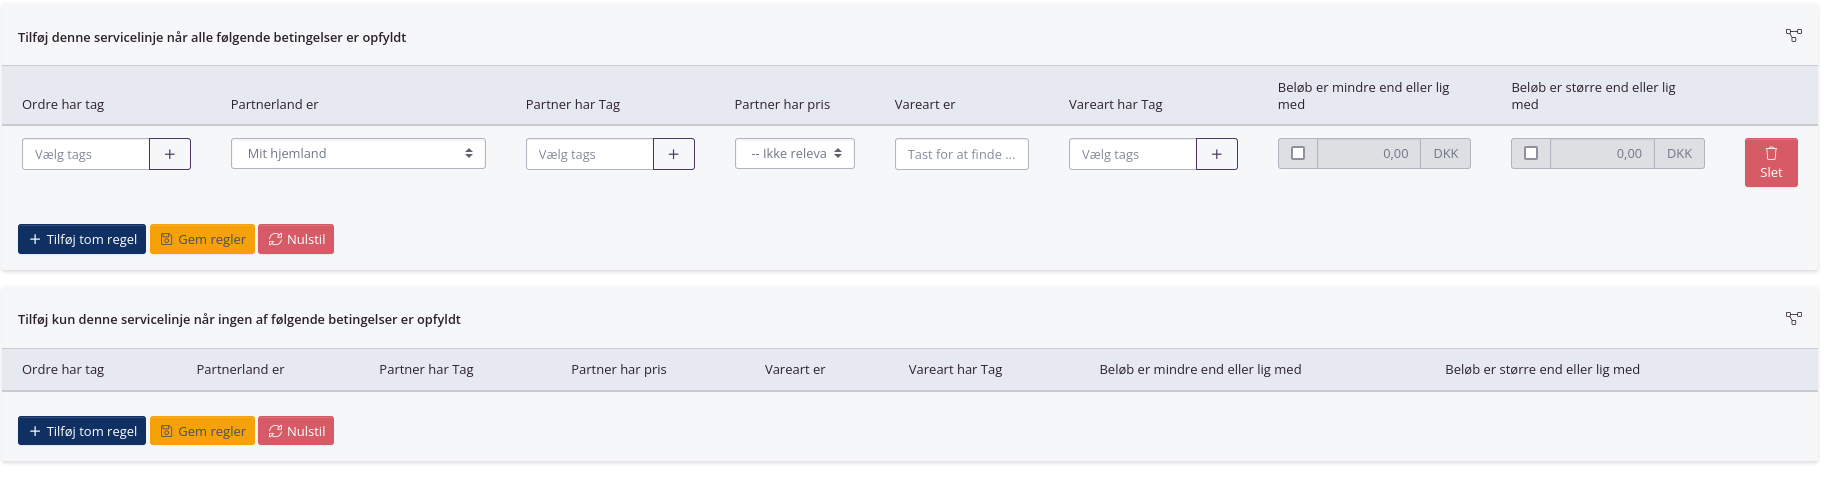The width and height of the screenshot is (1826, 496).
Task: Click the flow diagram icon in the second panel header
Action: coord(1793,319)
